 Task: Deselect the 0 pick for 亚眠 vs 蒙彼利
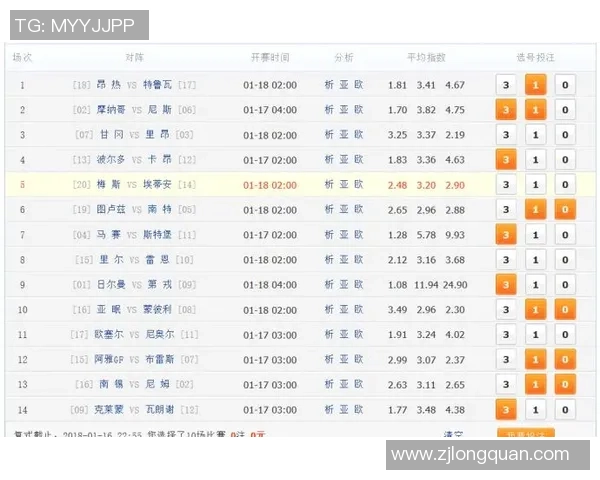565,309
